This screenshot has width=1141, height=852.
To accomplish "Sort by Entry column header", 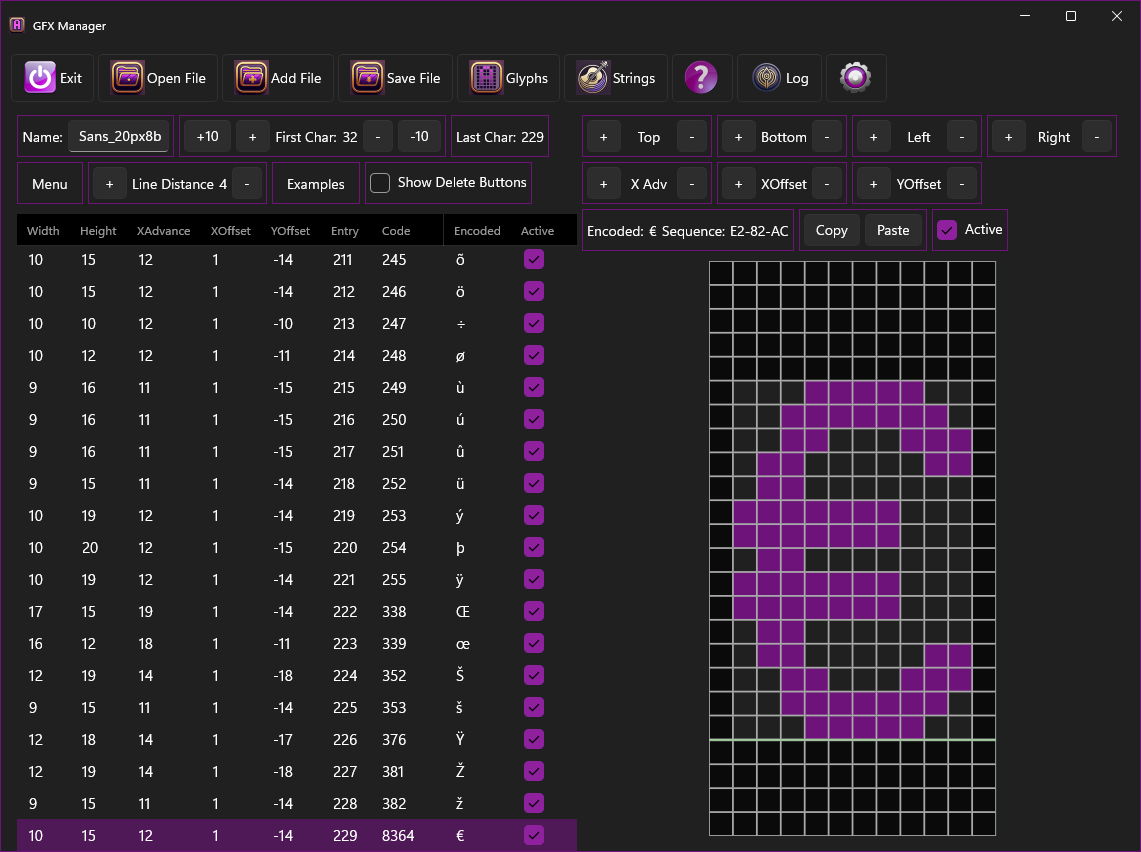I will coord(344,231).
